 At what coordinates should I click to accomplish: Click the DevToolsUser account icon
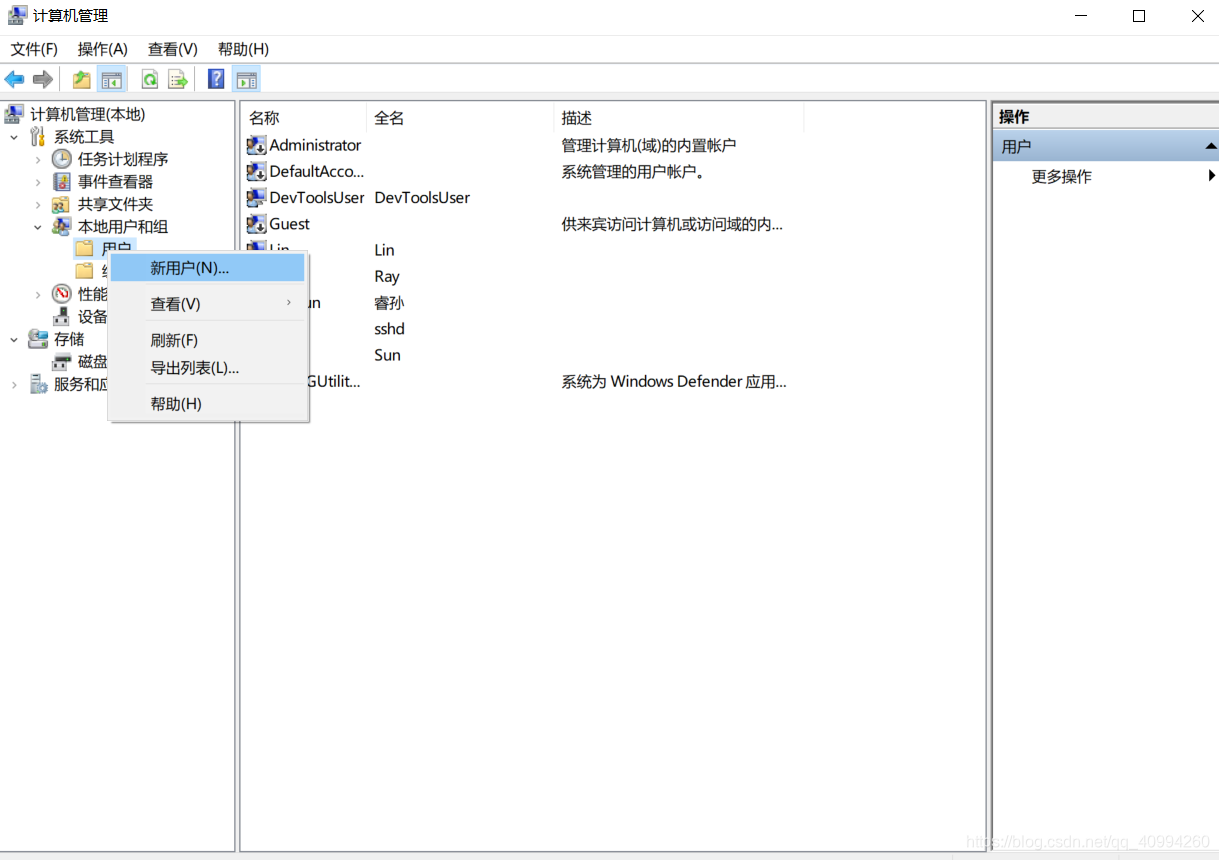pyautogui.click(x=256, y=197)
